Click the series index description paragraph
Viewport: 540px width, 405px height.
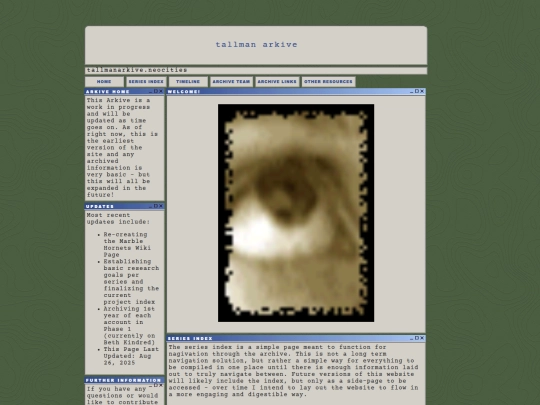click(293, 371)
